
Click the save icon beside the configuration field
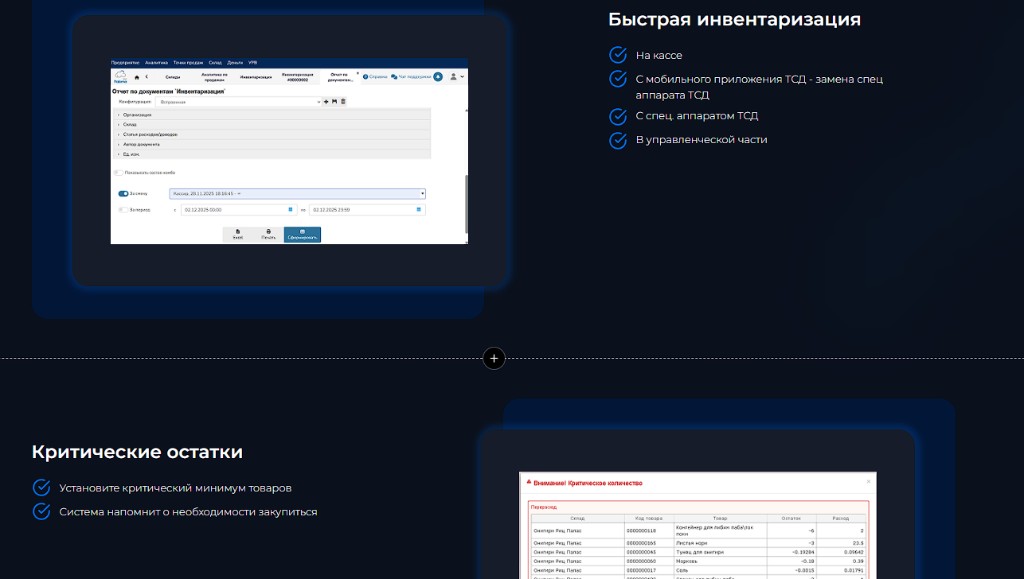point(334,101)
